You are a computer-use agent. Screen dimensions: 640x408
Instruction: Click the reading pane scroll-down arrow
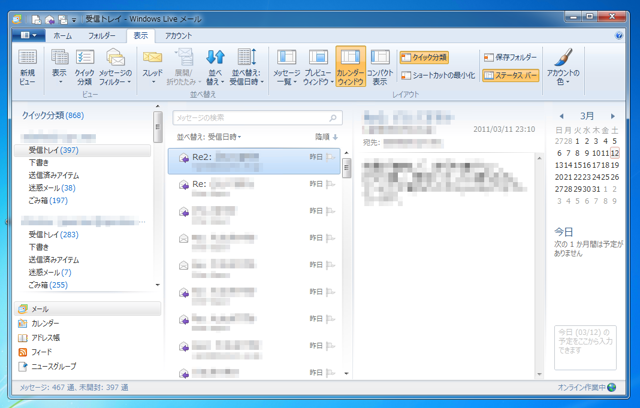tap(539, 374)
